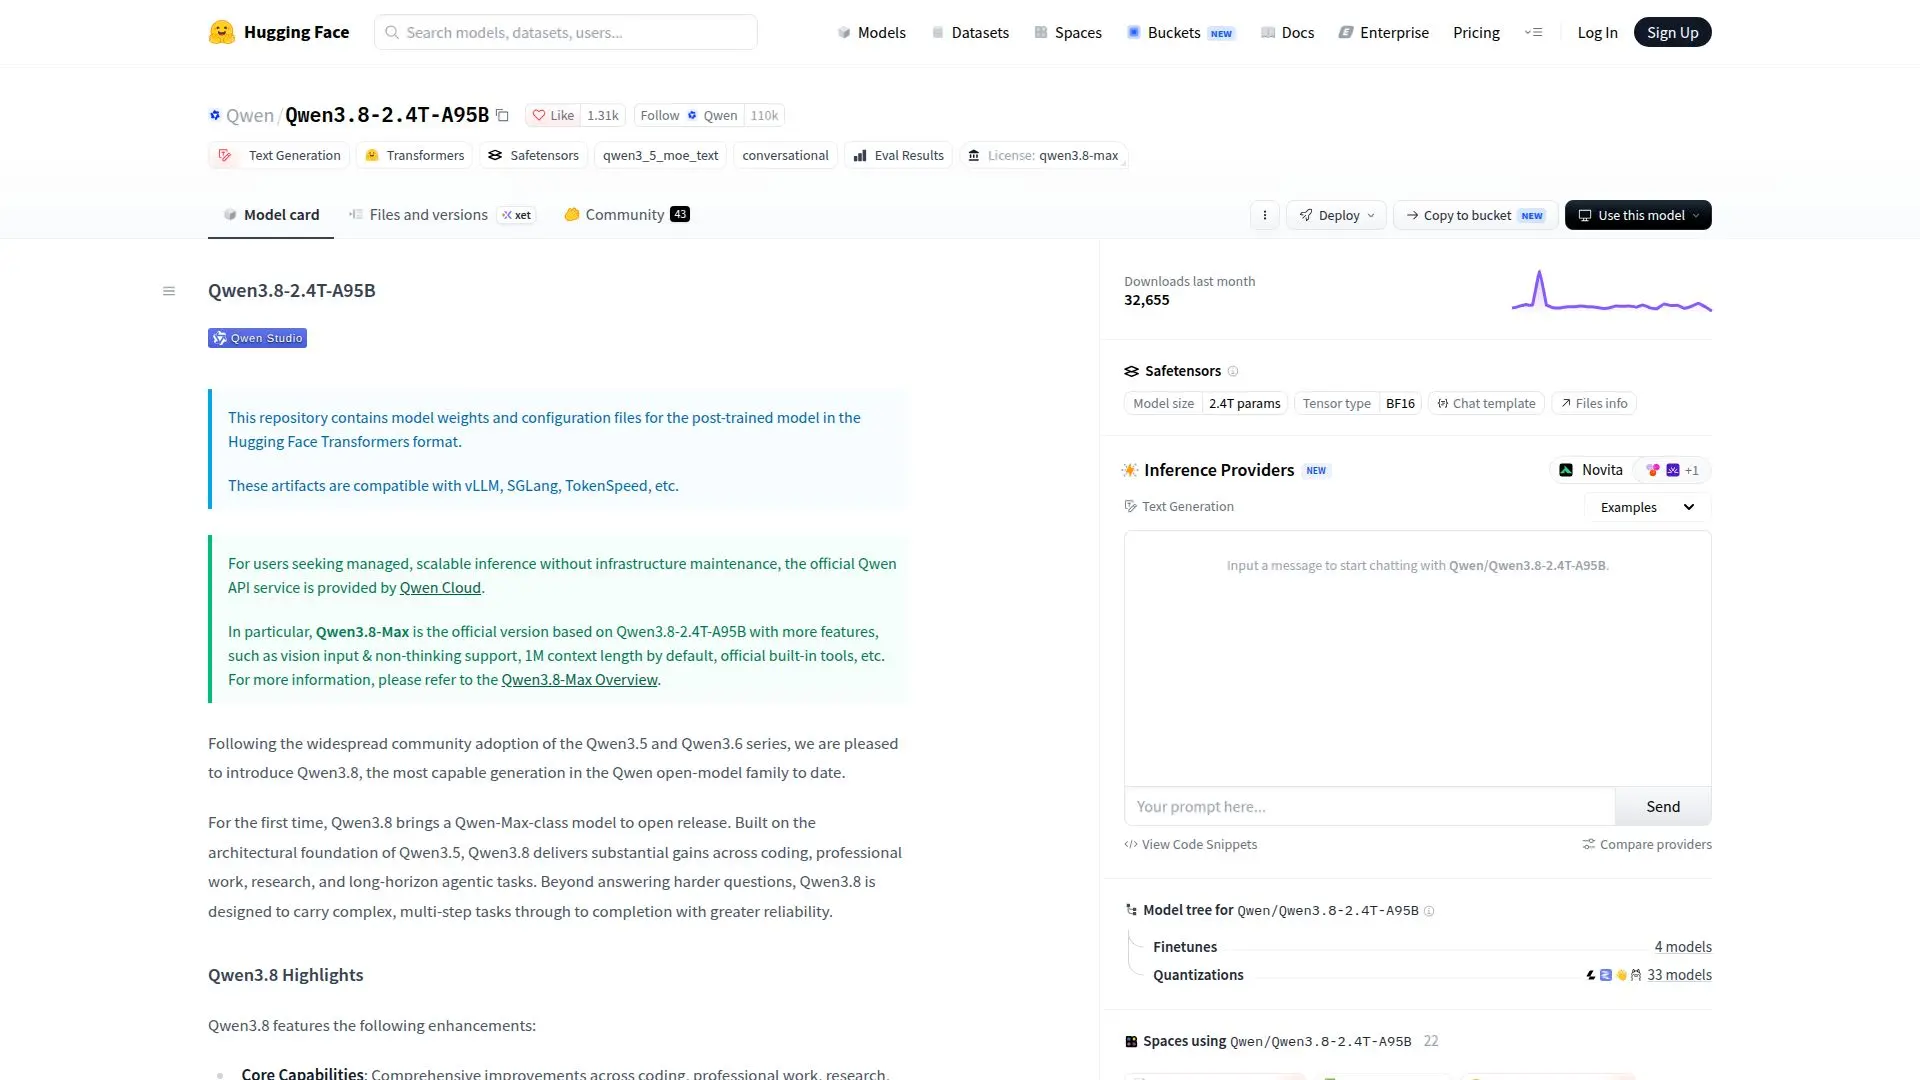Screen dimensions: 1920x1080
Task: Open the Use this model dropdown
Action: point(1638,215)
